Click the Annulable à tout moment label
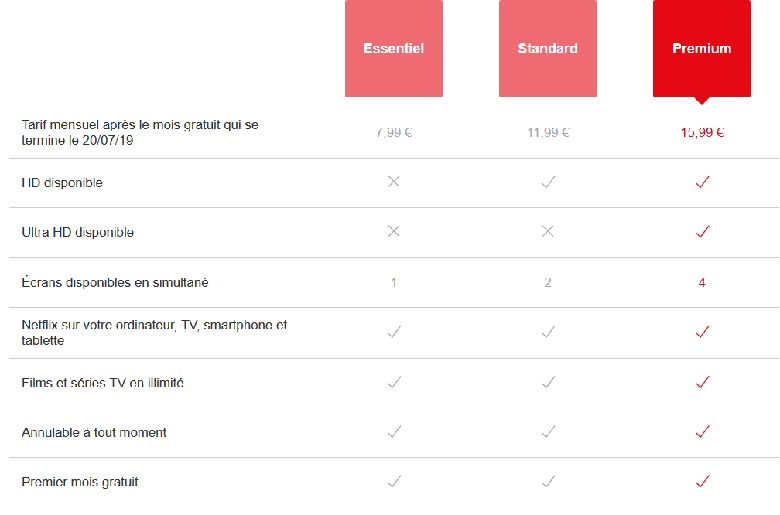This screenshot has height=515, width=780. [94, 432]
